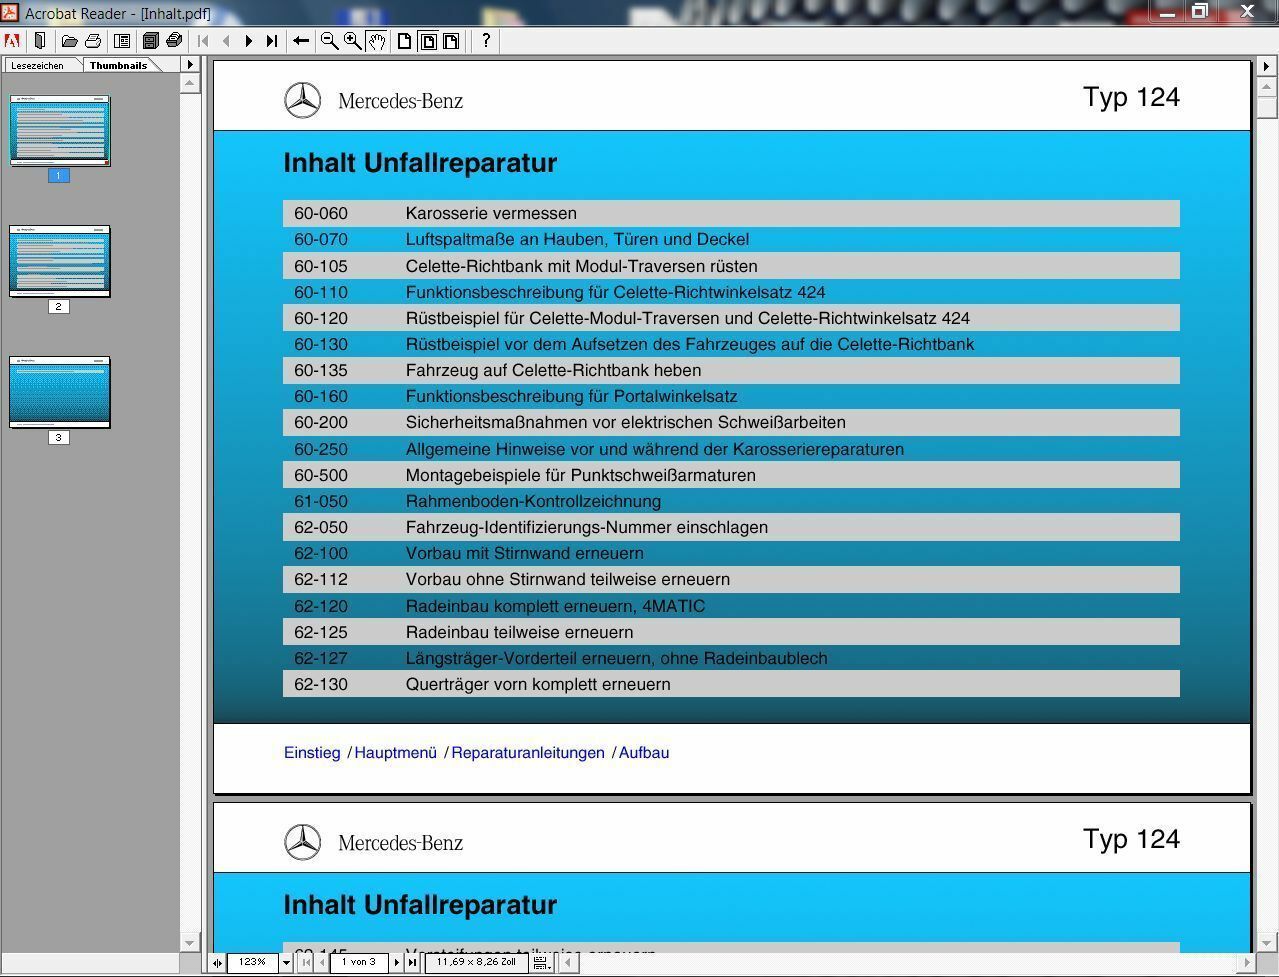Jump to last page from top toolbar

pyautogui.click(x=272, y=41)
